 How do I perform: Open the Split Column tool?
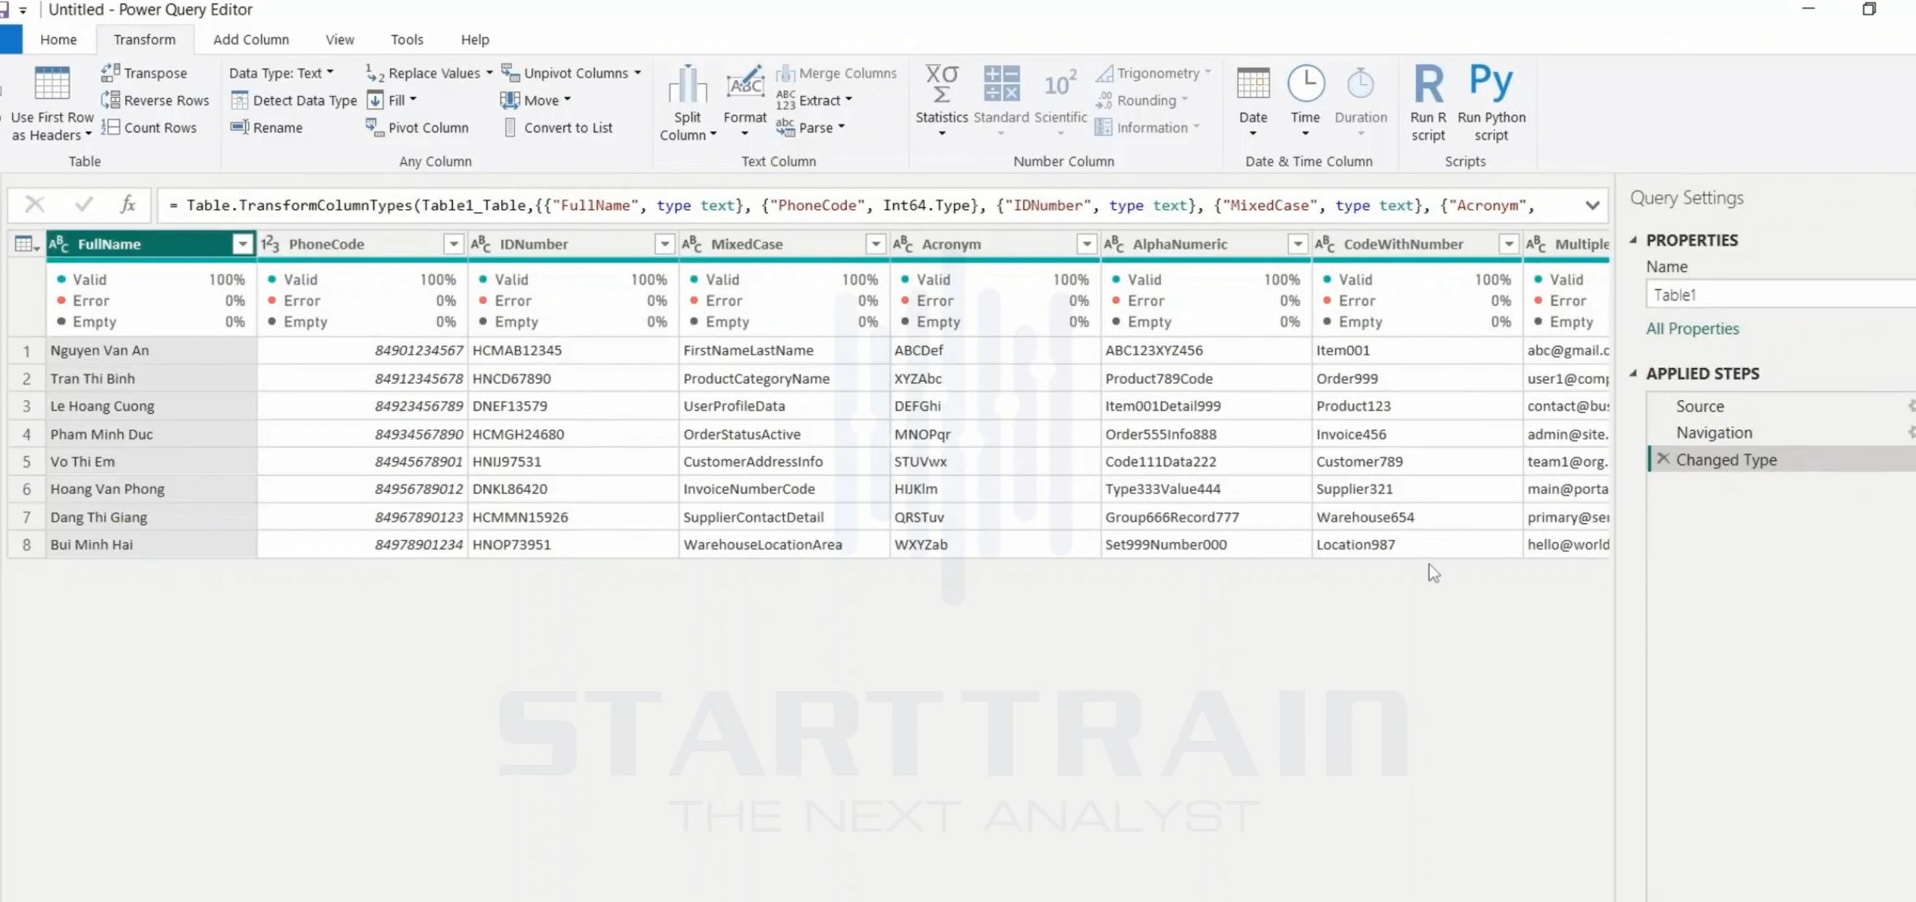point(688,104)
